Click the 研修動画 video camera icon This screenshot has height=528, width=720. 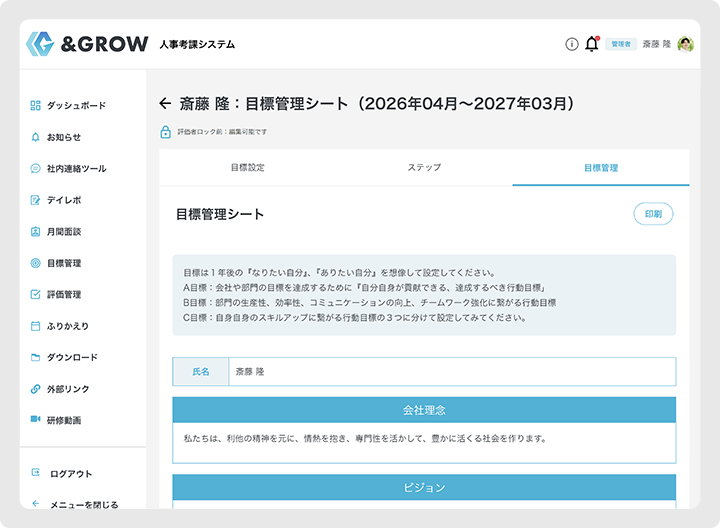pos(35,419)
